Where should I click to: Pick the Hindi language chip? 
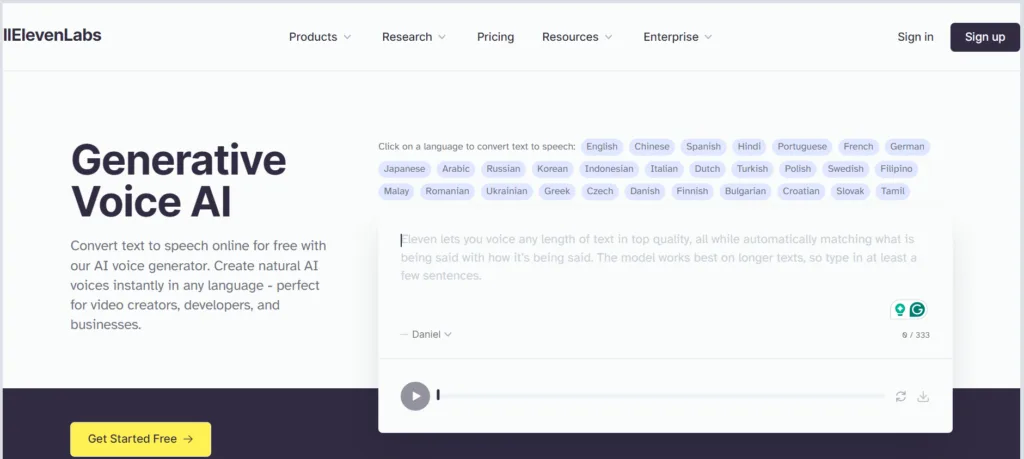749,147
